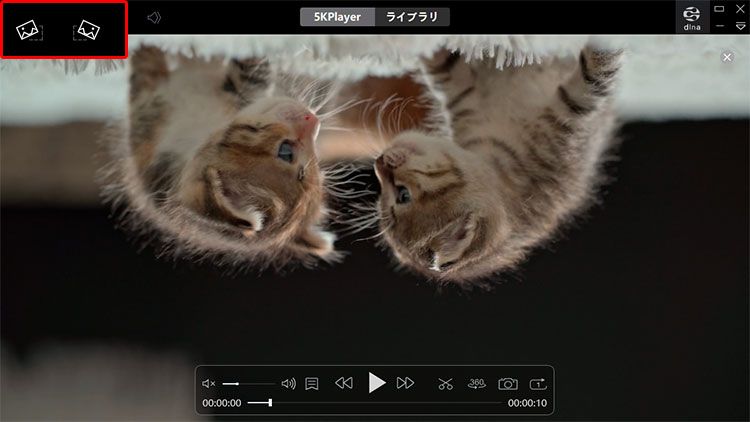
Task: Open the scissors video cut tool
Action: tap(445, 384)
